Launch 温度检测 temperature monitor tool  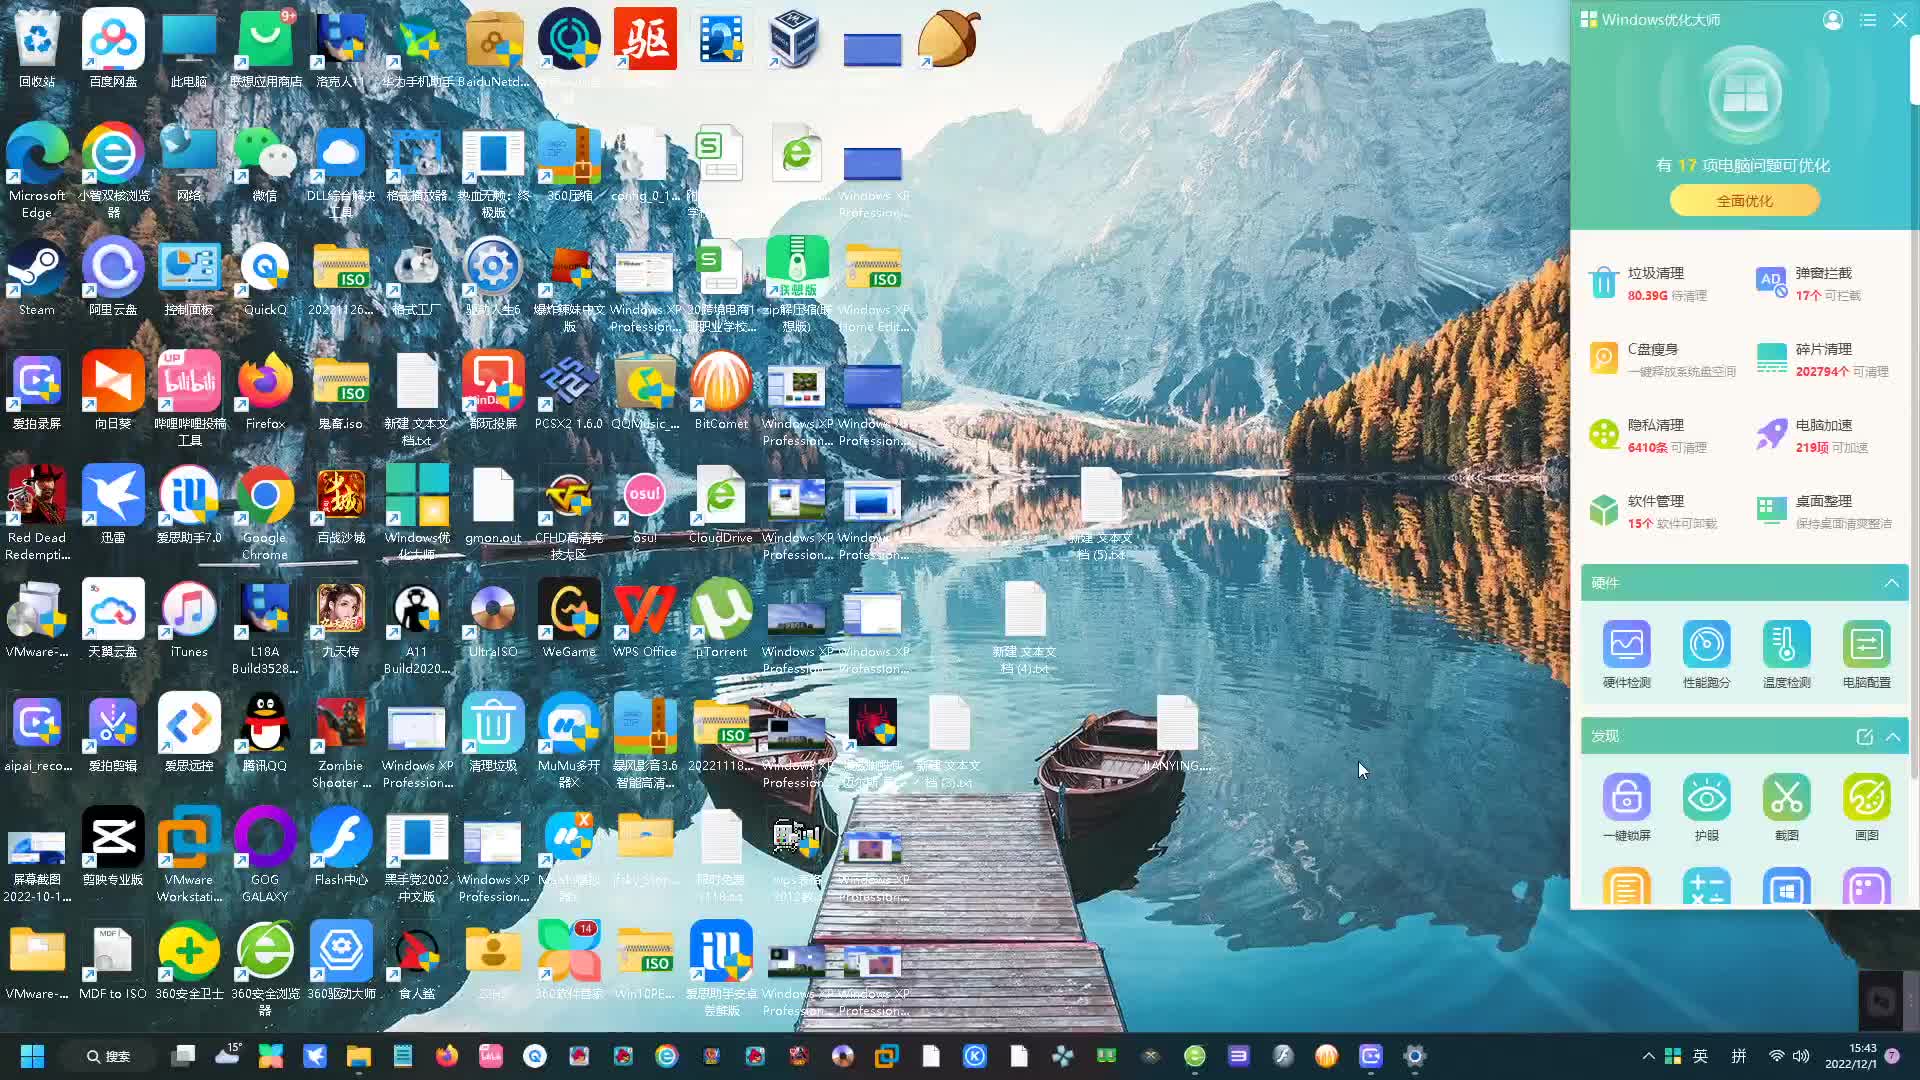point(1786,654)
